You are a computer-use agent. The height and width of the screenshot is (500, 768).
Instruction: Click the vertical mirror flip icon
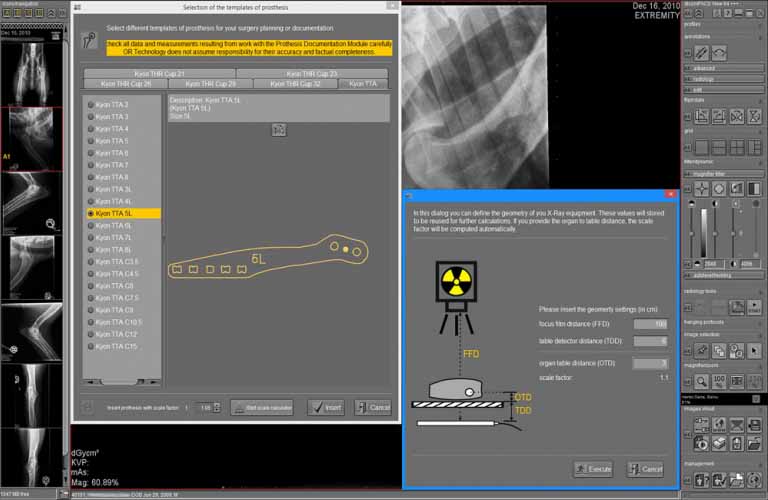(754, 116)
